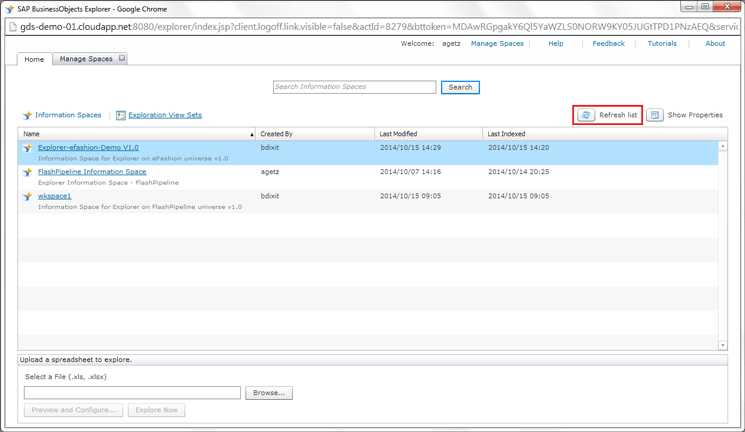Image resolution: width=745 pixels, height=432 pixels.
Task: Click the Show Properties icon
Action: [x=655, y=115]
